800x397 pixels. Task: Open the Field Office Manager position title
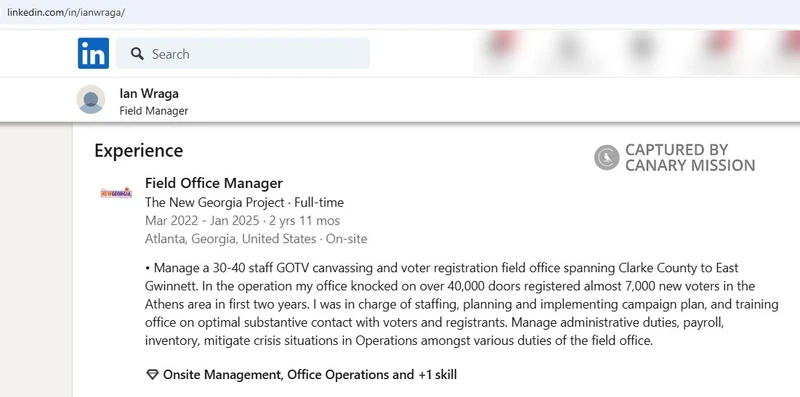pos(214,183)
